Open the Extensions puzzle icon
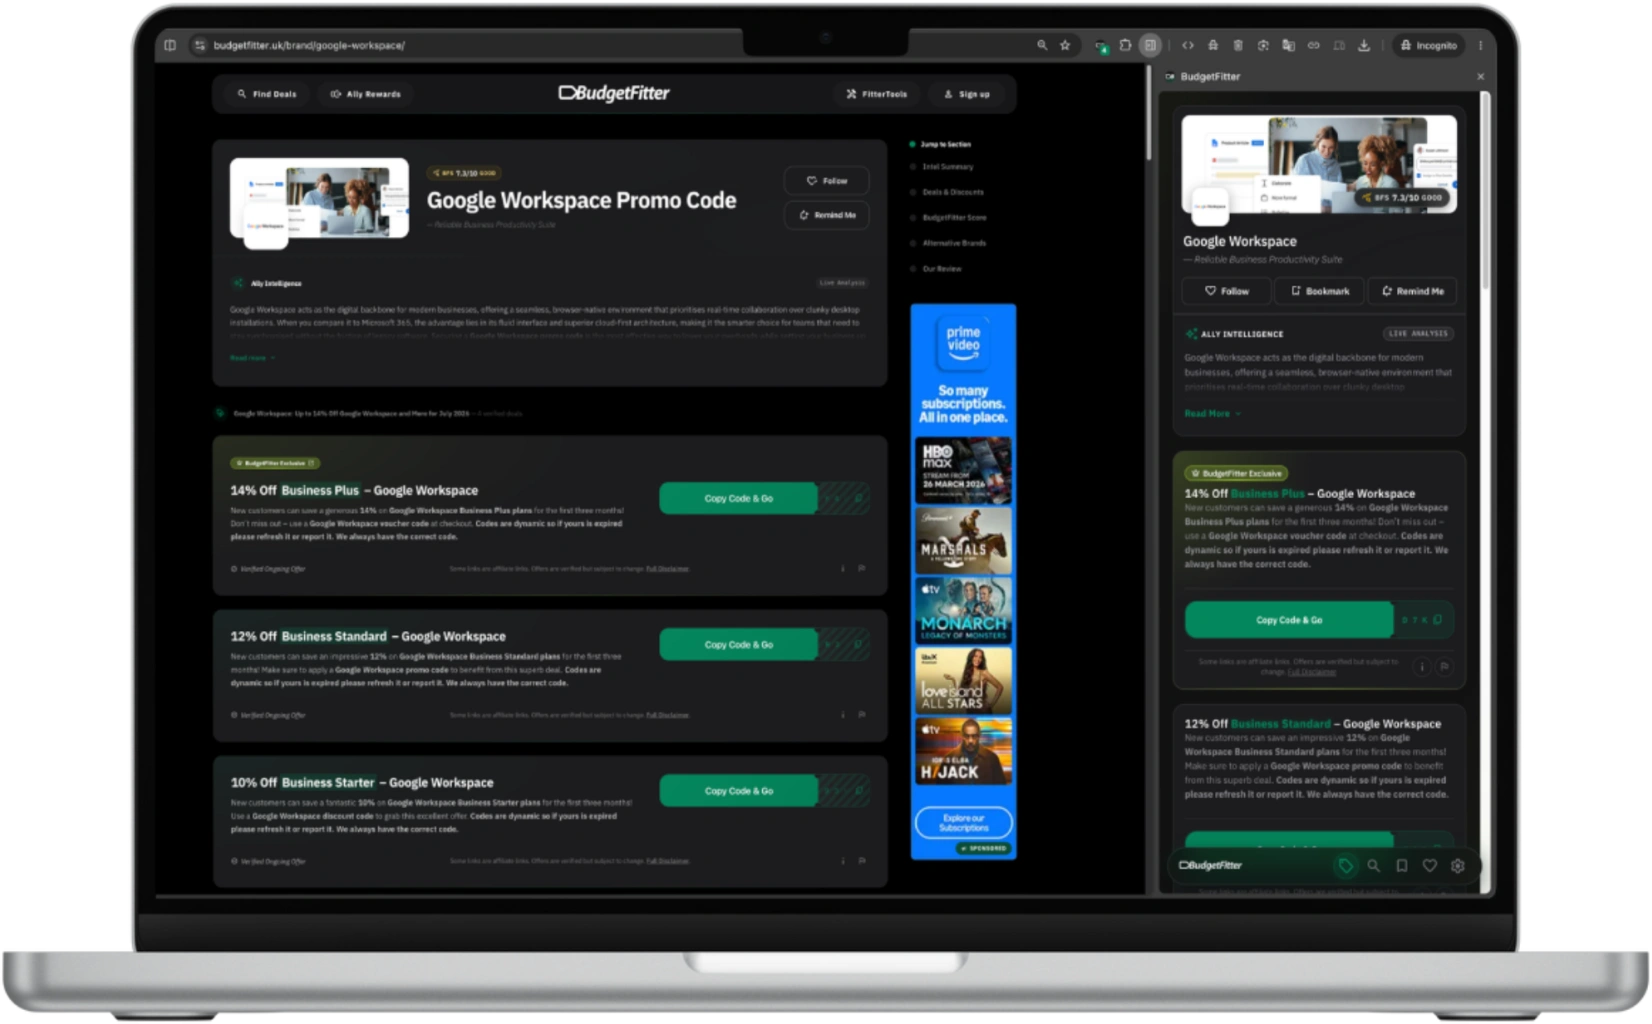1652x1024 pixels. click(x=1125, y=45)
